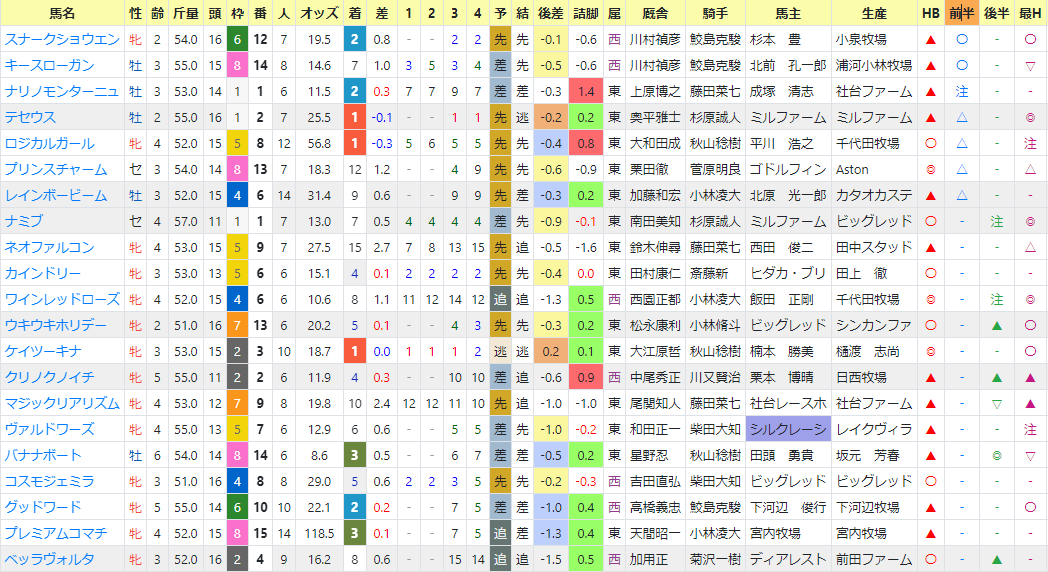
Task: Click the 着 column header
Action: (355, 13)
